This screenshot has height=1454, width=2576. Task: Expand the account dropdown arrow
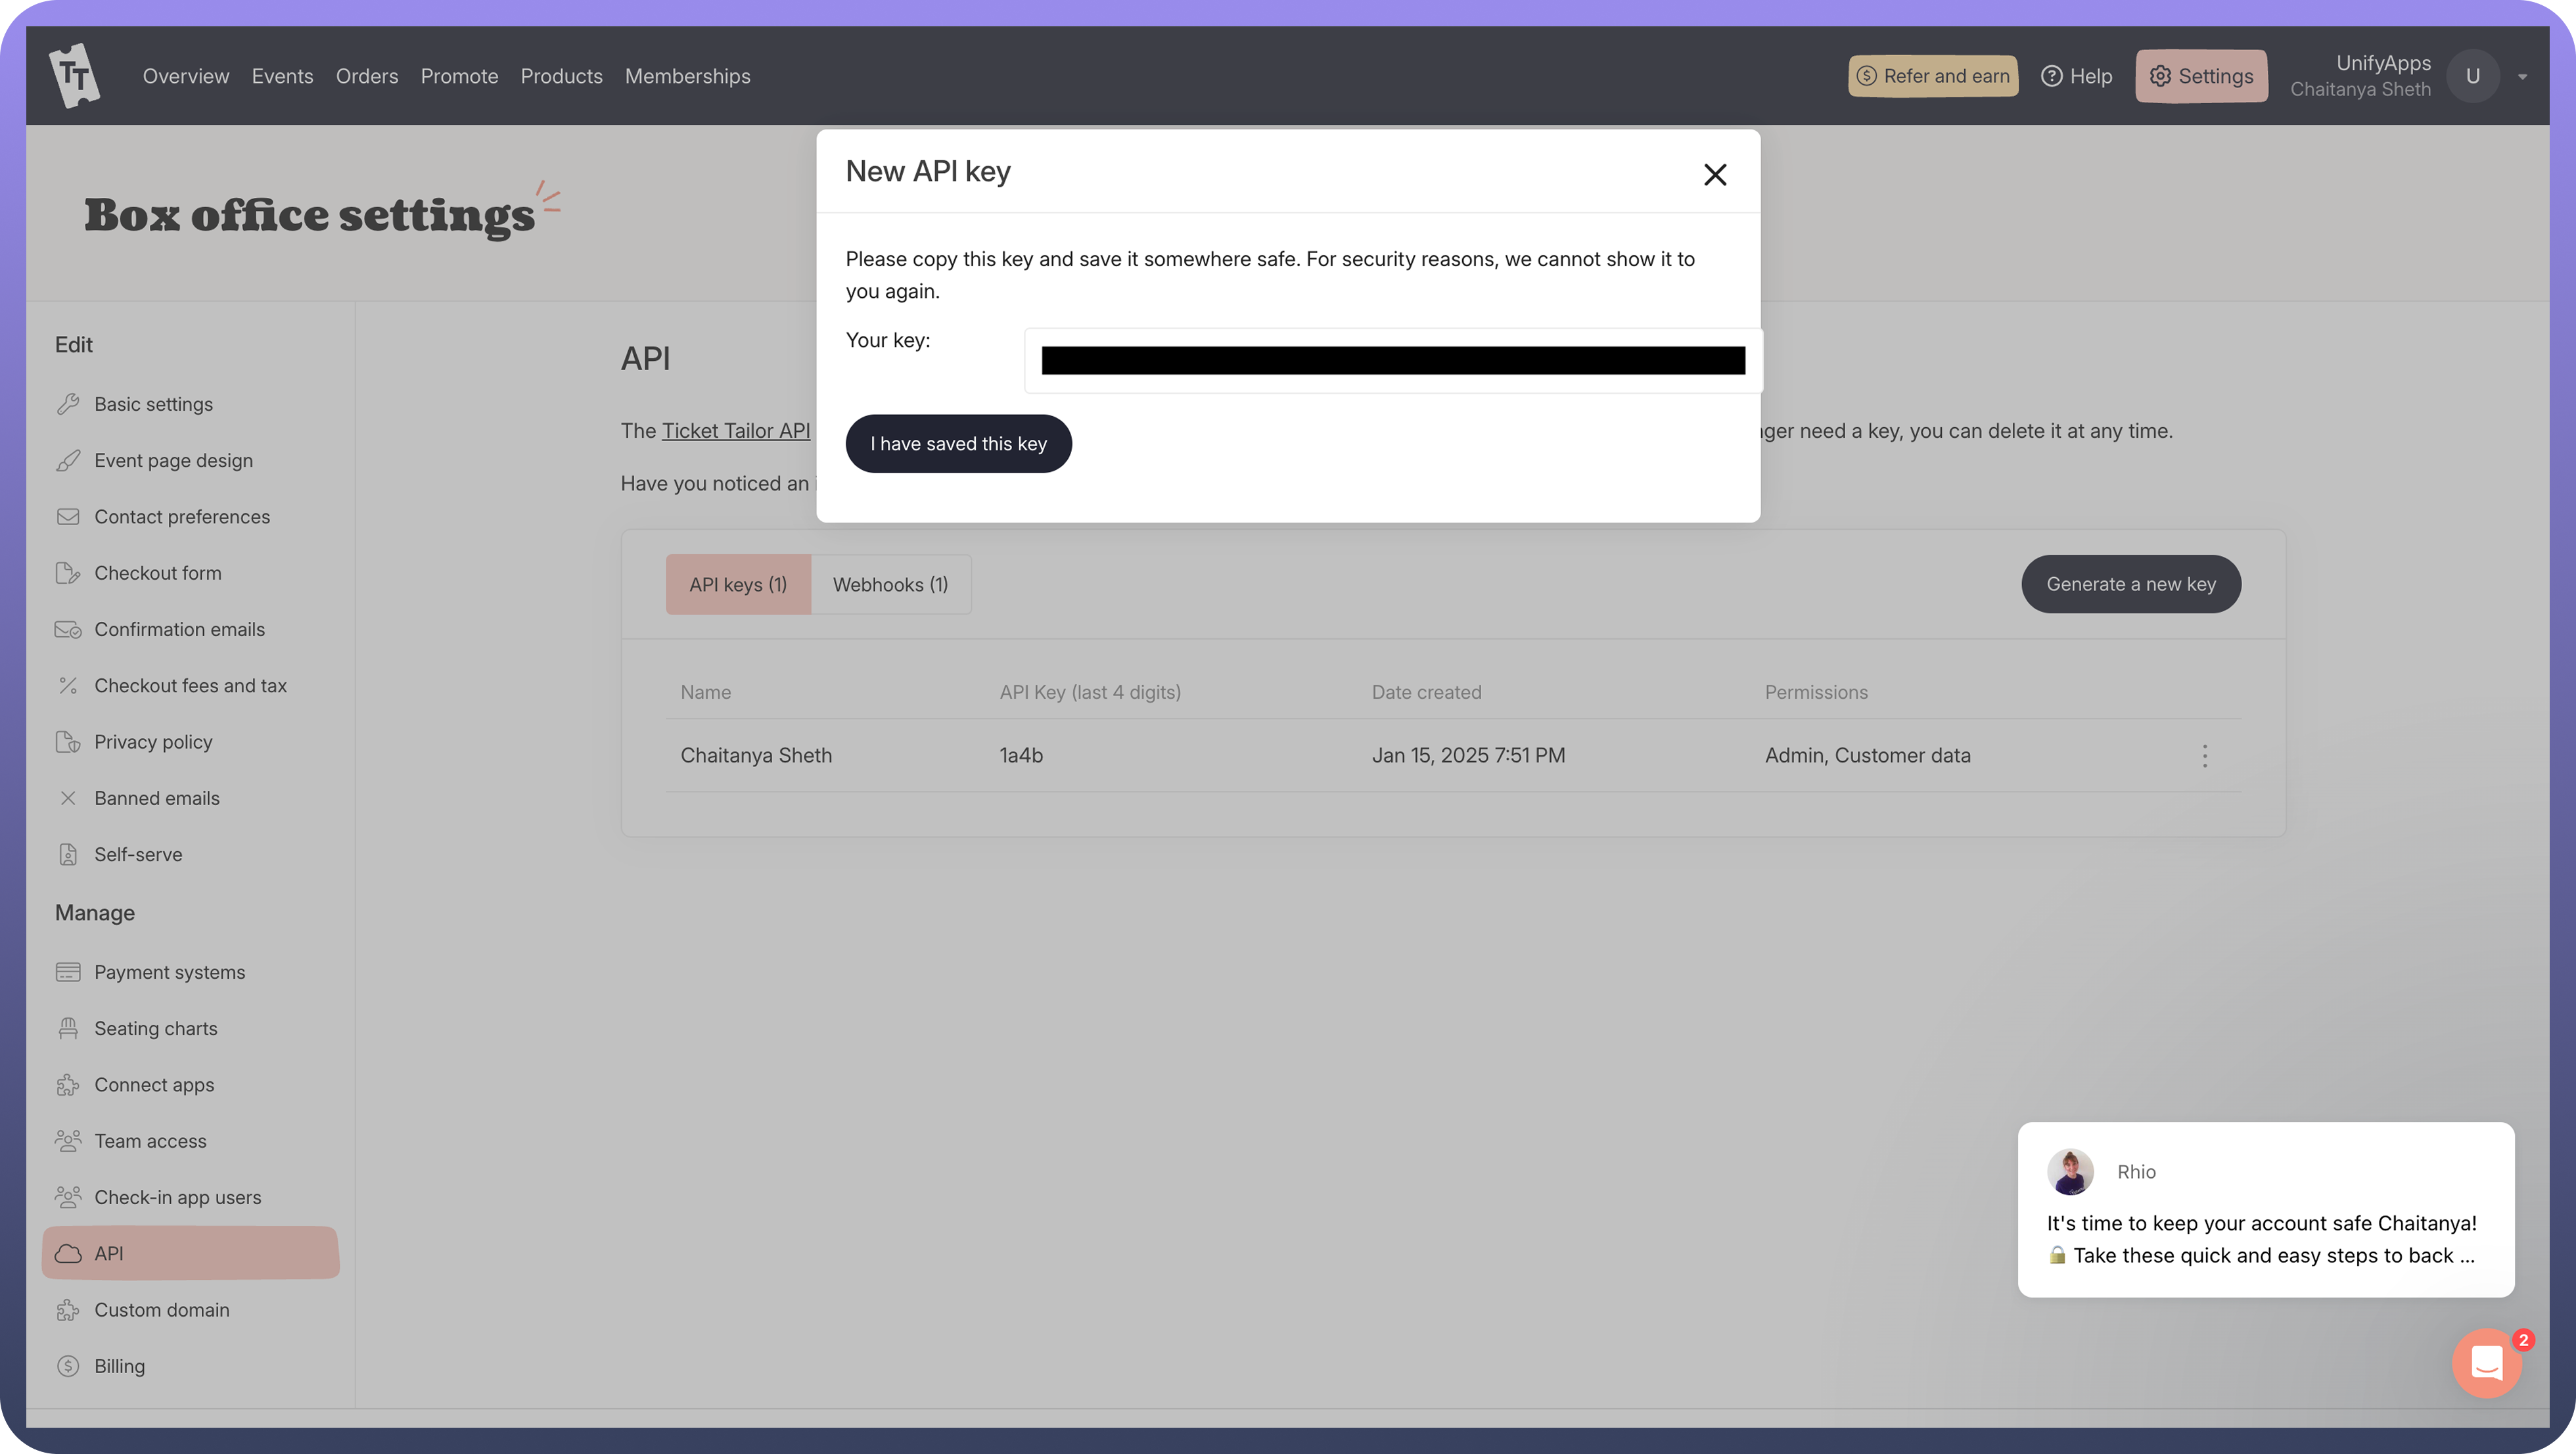(x=2522, y=77)
